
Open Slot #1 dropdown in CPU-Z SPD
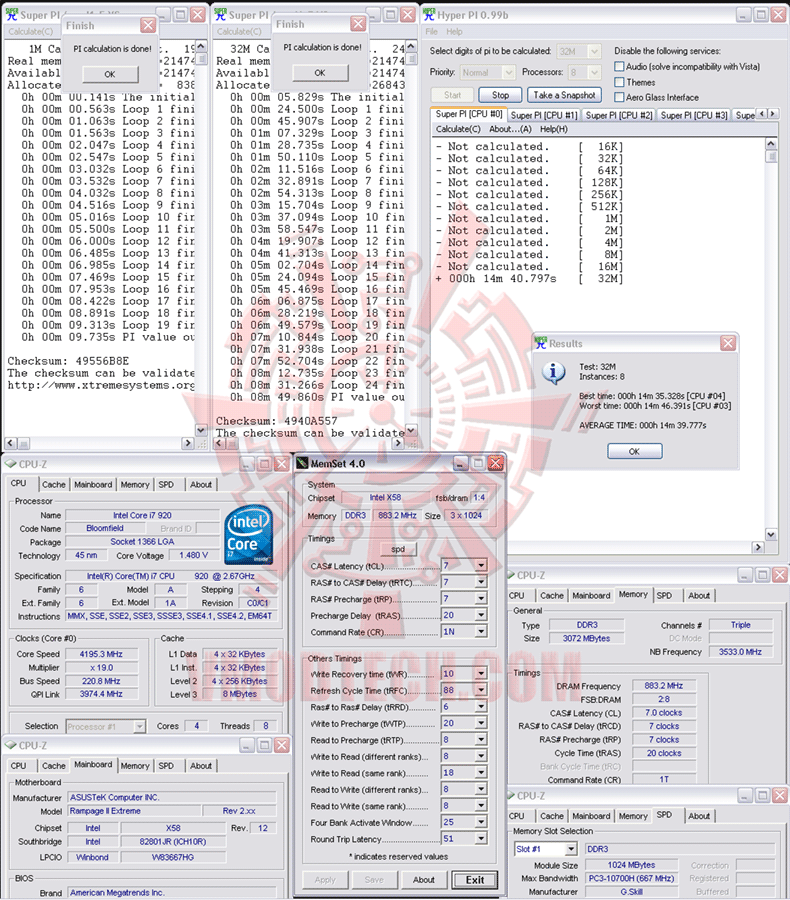tap(571, 849)
